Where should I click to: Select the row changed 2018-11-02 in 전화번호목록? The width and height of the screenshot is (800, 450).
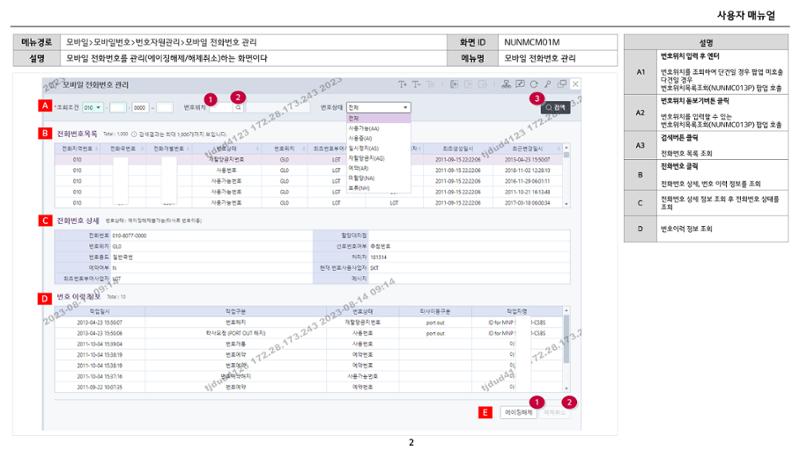click(309, 170)
